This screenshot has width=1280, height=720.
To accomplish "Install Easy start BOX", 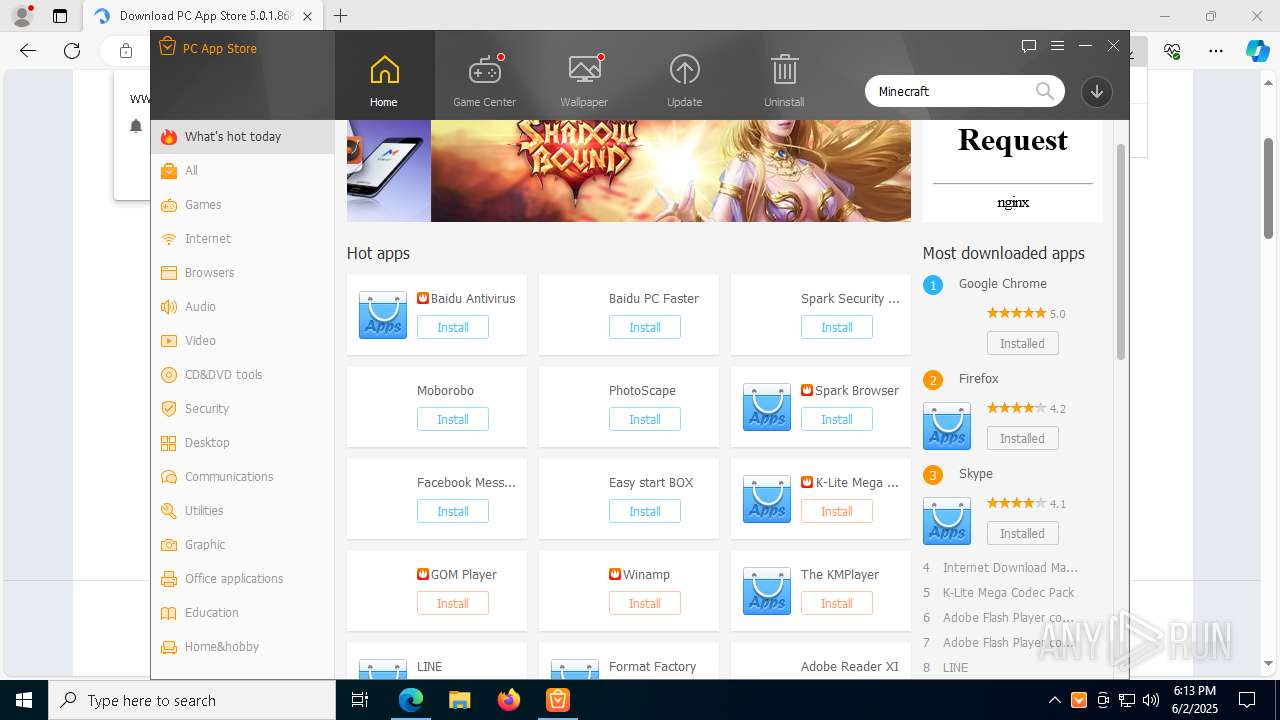I will [645, 512].
